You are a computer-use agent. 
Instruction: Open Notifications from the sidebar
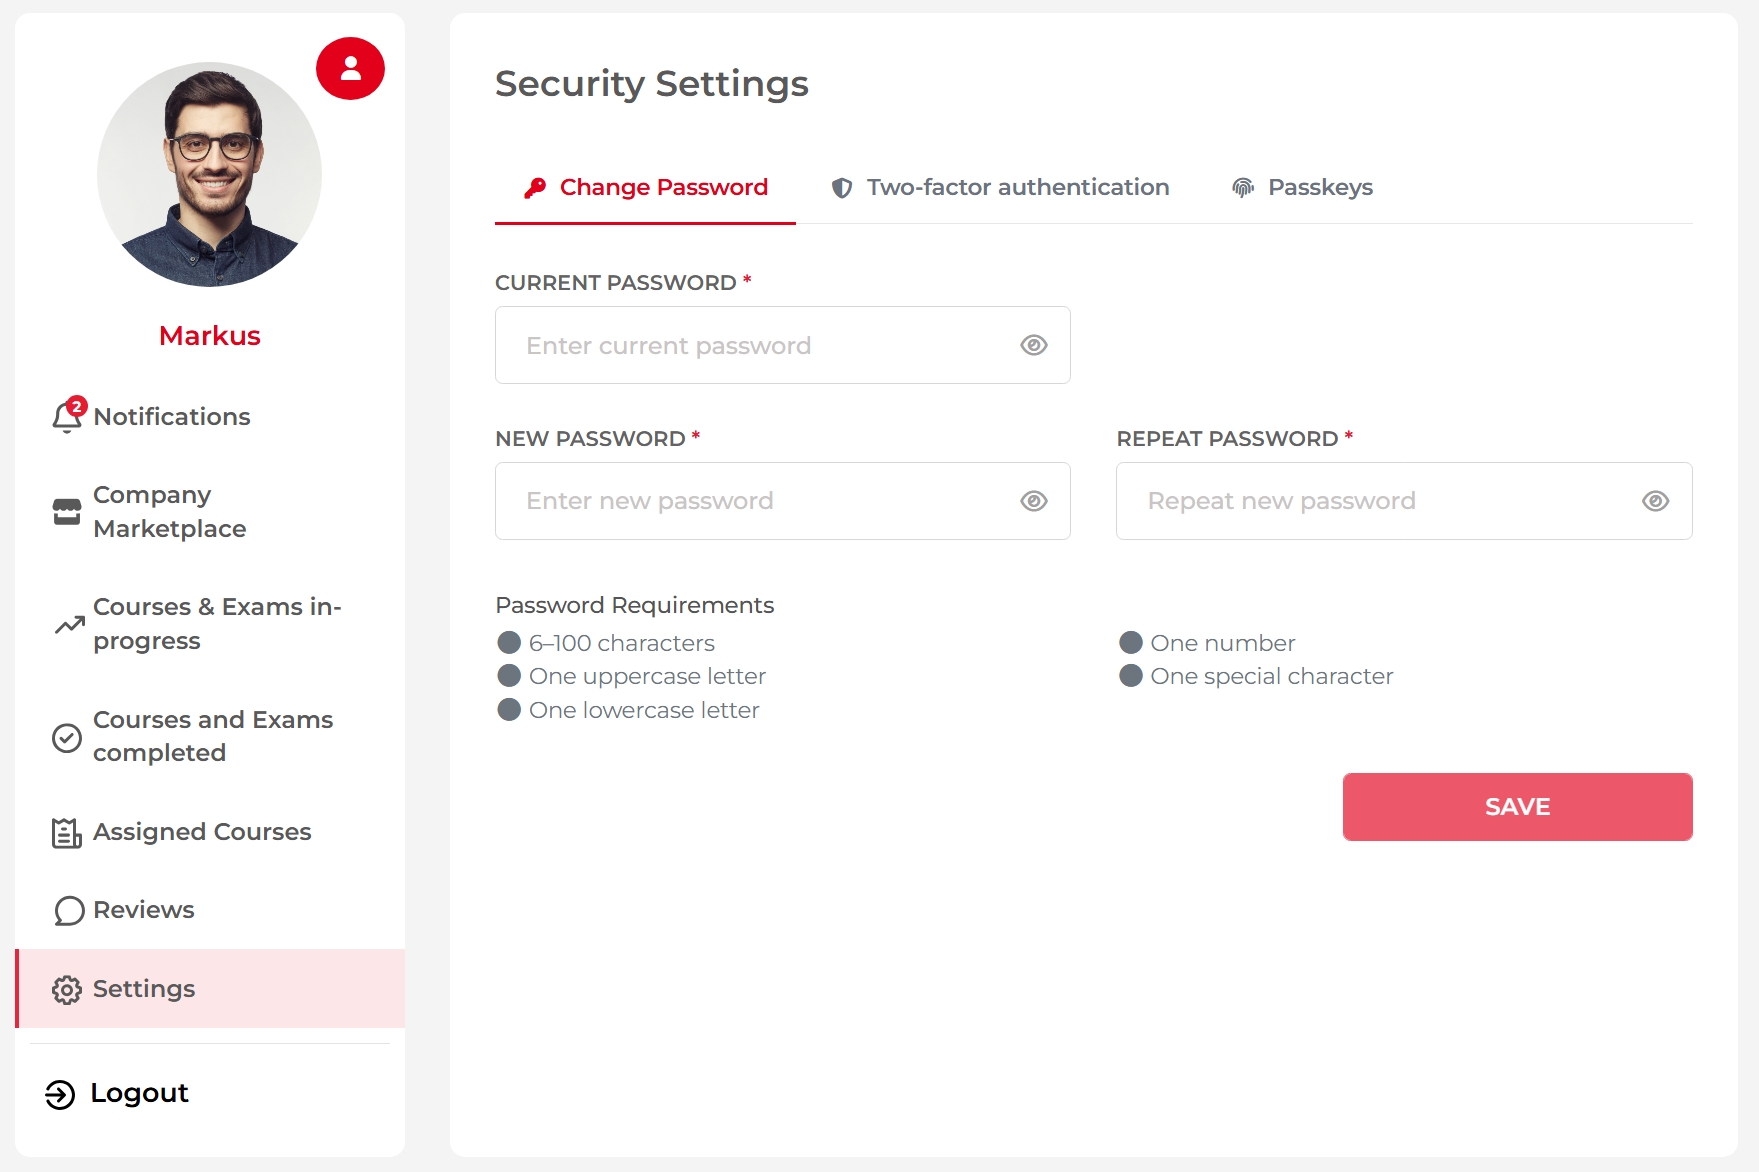tap(210, 417)
